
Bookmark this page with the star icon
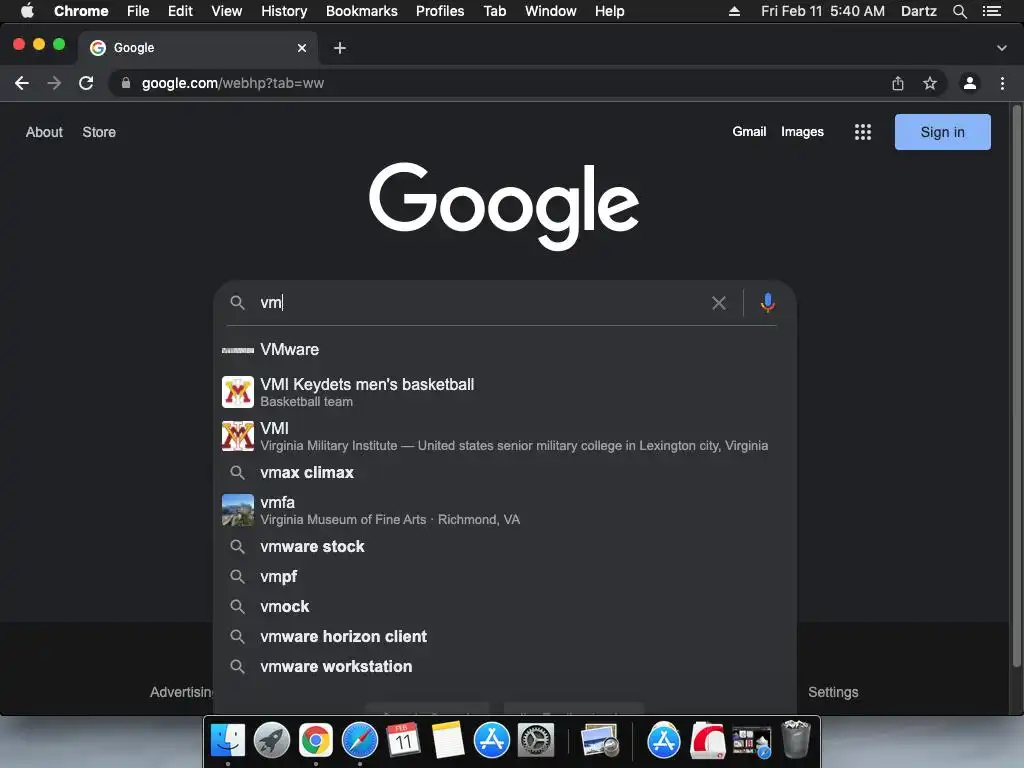point(930,83)
